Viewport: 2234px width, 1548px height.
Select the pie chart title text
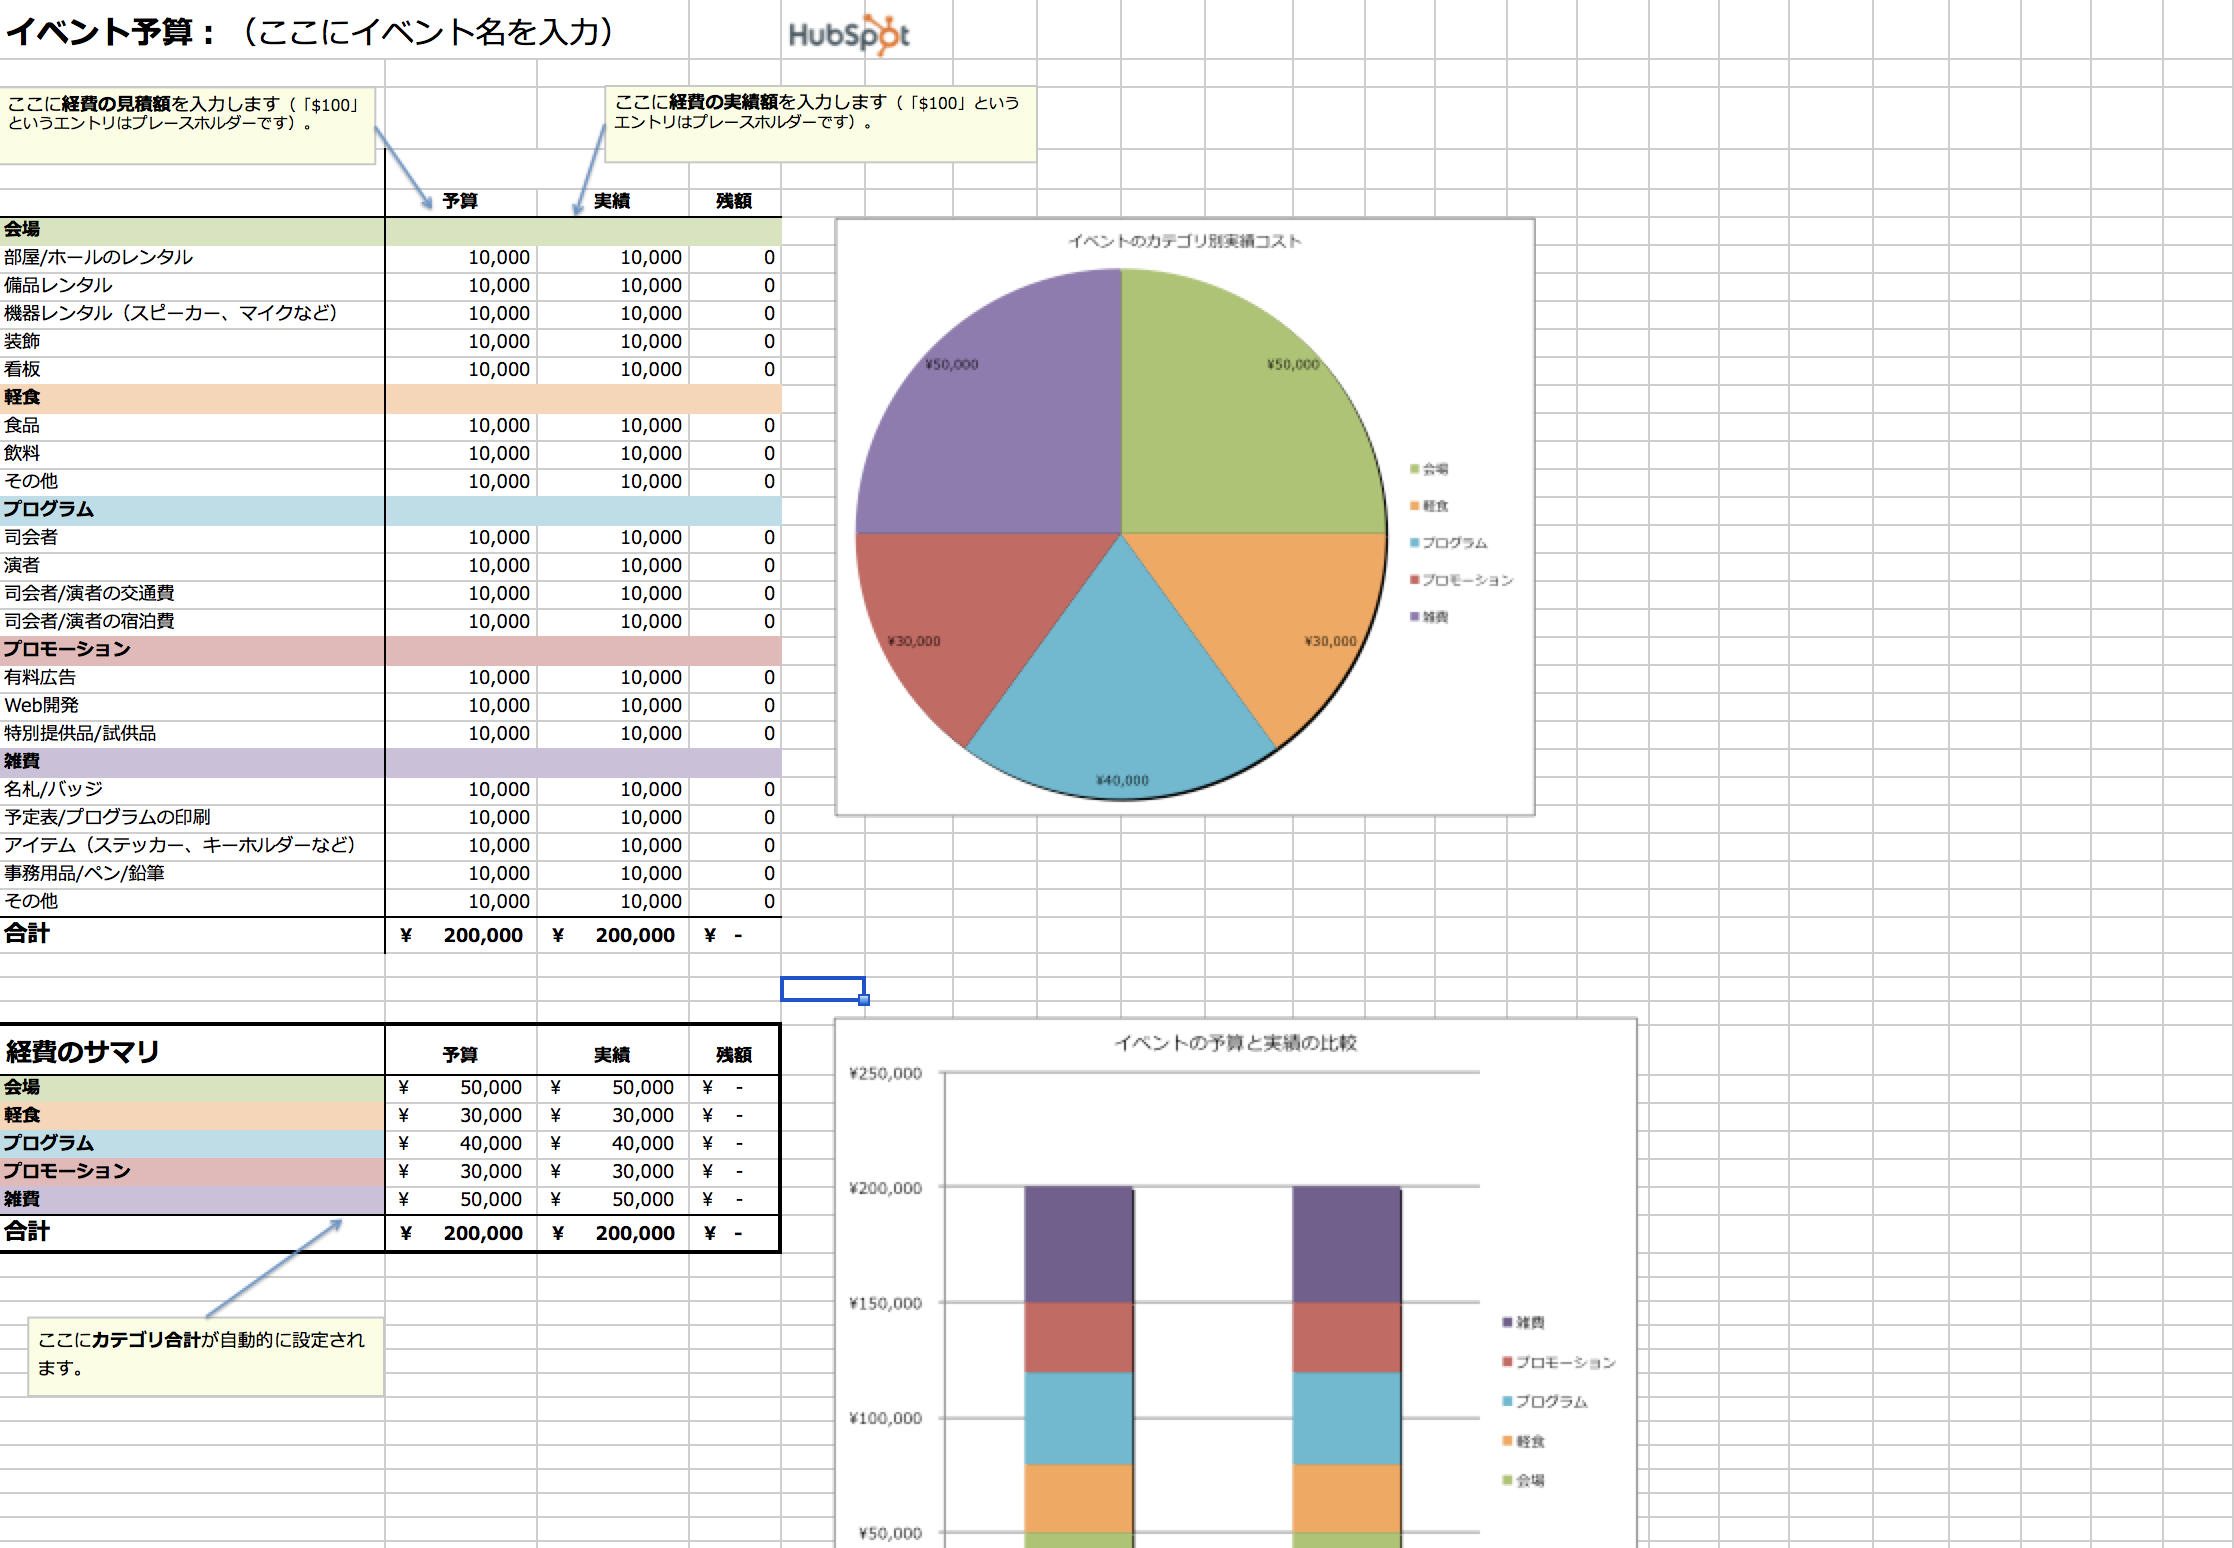(x=1184, y=241)
